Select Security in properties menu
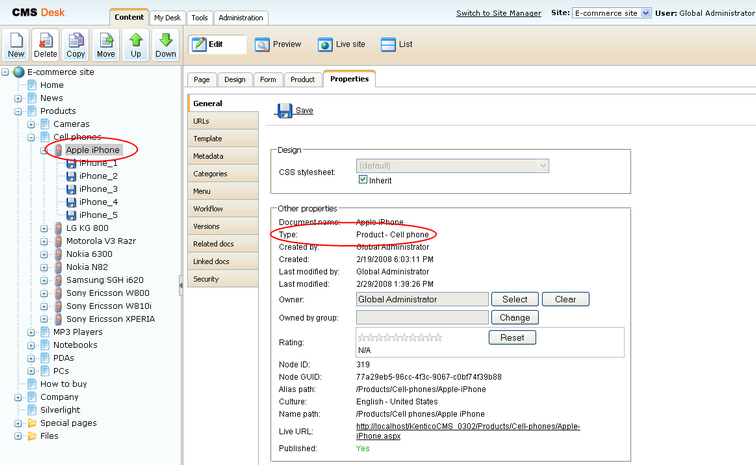 click(223, 279)
